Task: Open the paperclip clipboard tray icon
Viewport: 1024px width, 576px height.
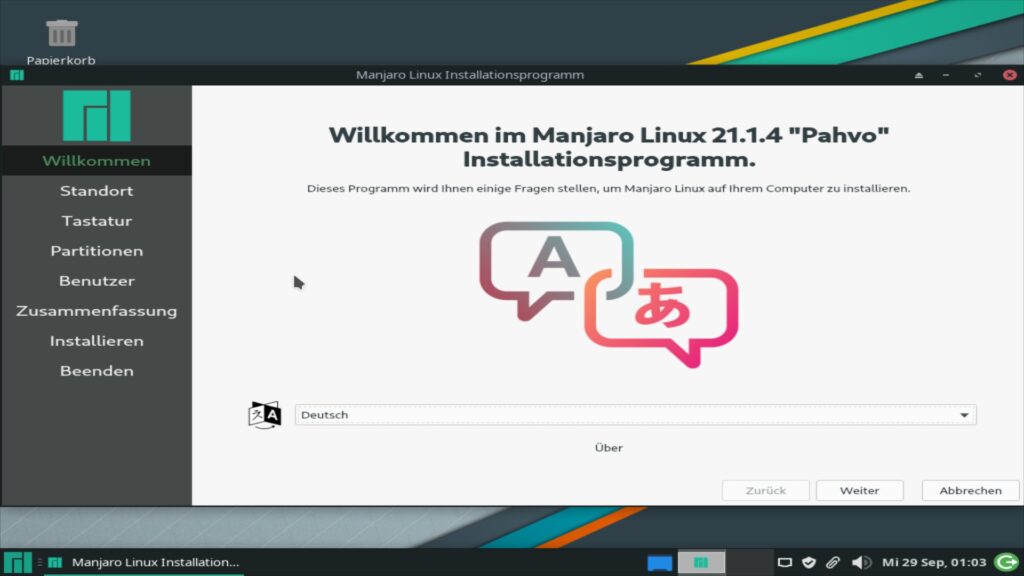Action: click(x=833, y=562)
